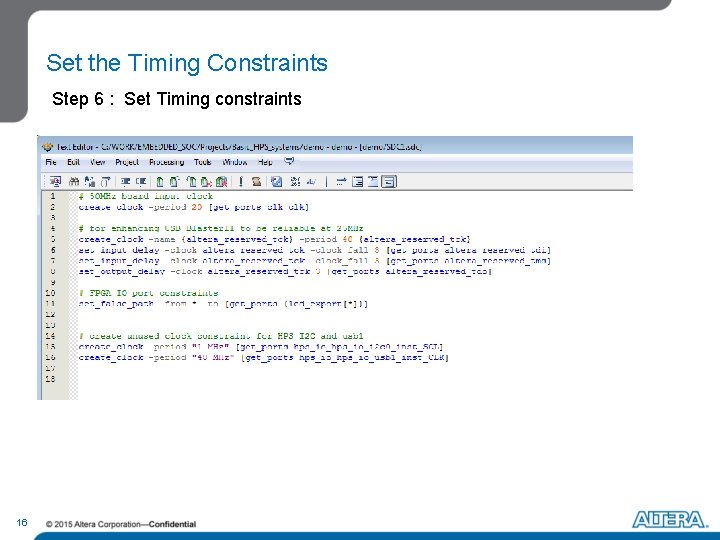Click the USB BlasterII 25MHz comment line
The height and width of the screenshot is (540, 720).
[x=221, y=228]
